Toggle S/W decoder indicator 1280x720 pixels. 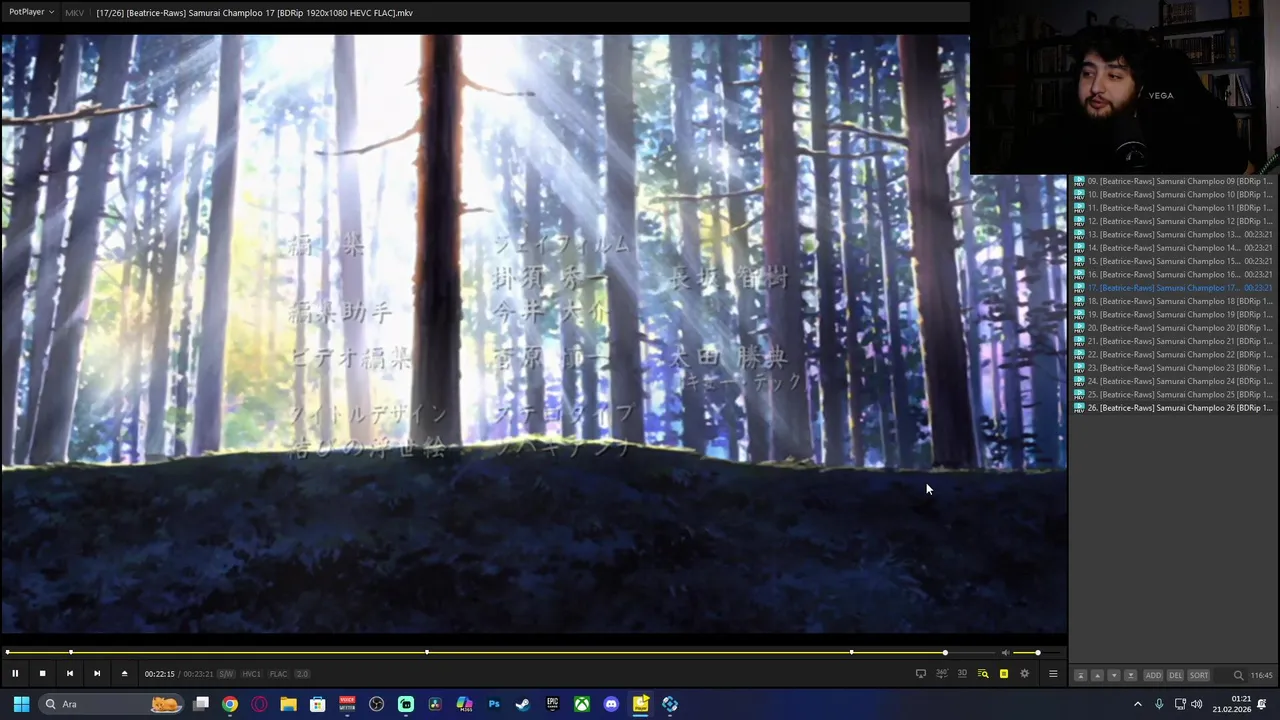click(226, 674)
